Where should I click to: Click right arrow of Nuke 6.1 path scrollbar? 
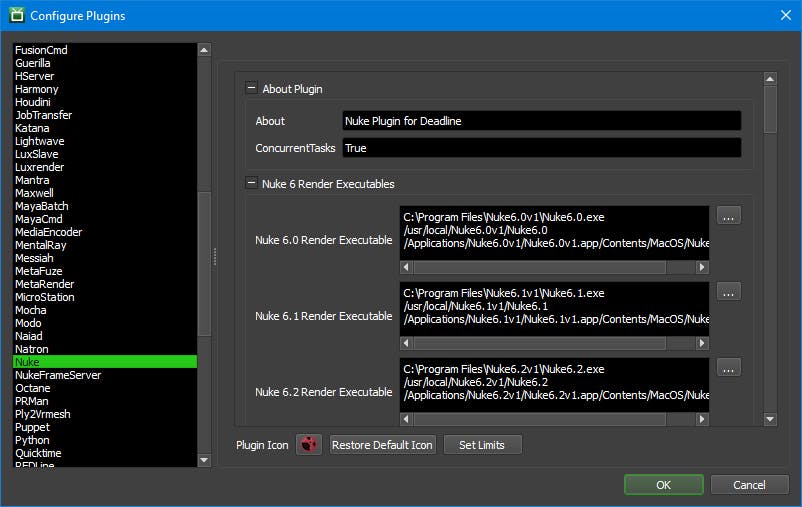coord(702,343)
